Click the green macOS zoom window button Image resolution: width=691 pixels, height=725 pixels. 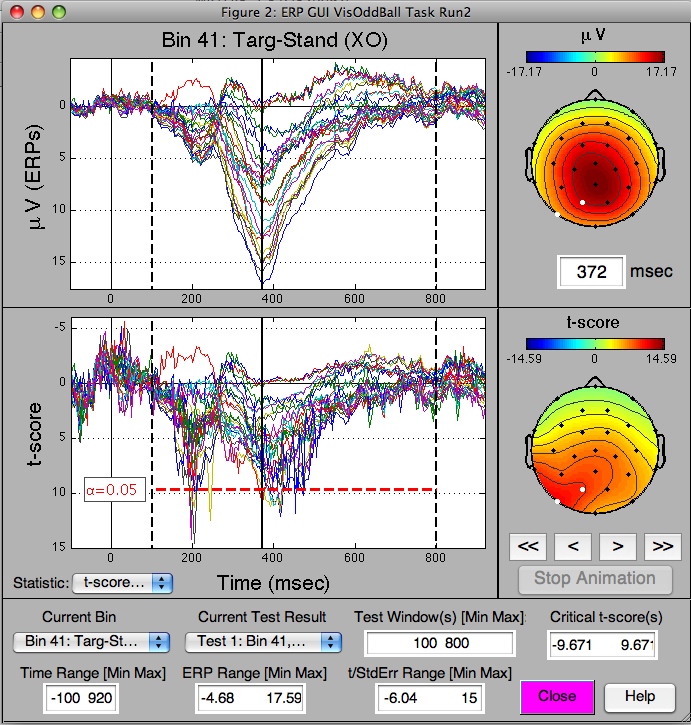click(x=58, y=12)
